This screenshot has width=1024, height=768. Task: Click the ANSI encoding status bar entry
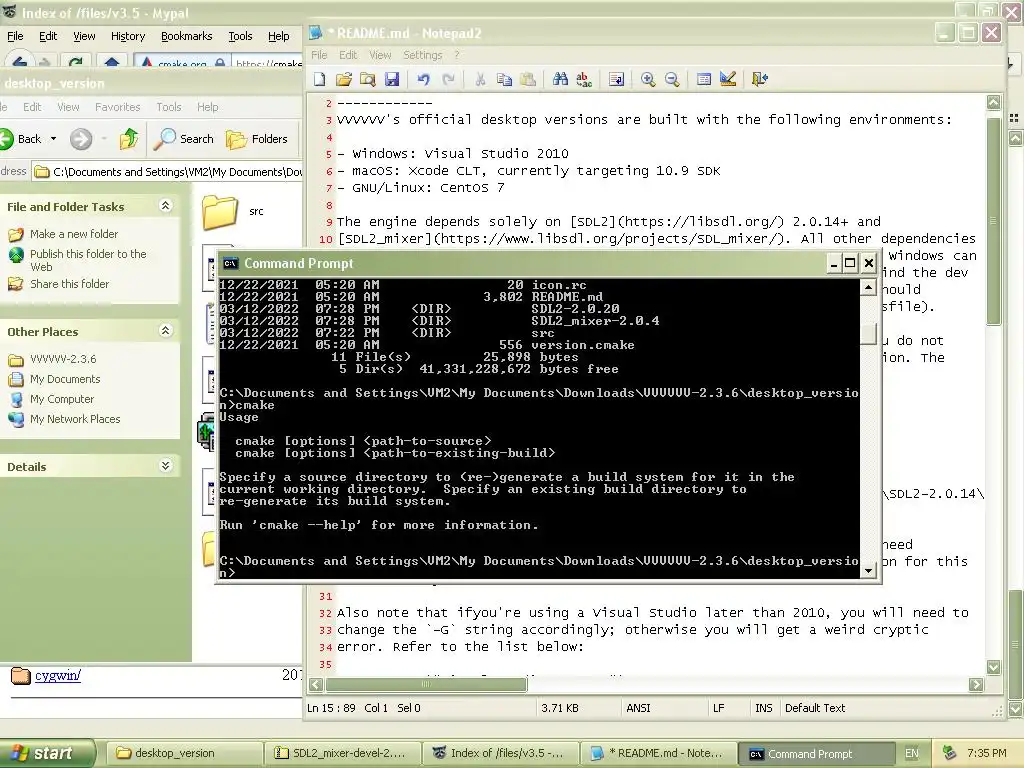click(x=638, y=708)
